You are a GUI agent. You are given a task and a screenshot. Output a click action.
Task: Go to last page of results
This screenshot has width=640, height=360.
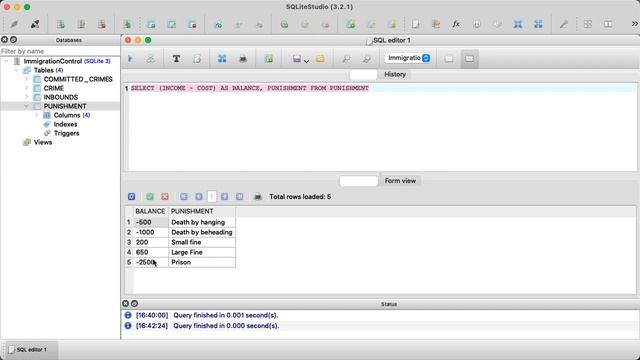pyautogui.click(x=240, y=197)
